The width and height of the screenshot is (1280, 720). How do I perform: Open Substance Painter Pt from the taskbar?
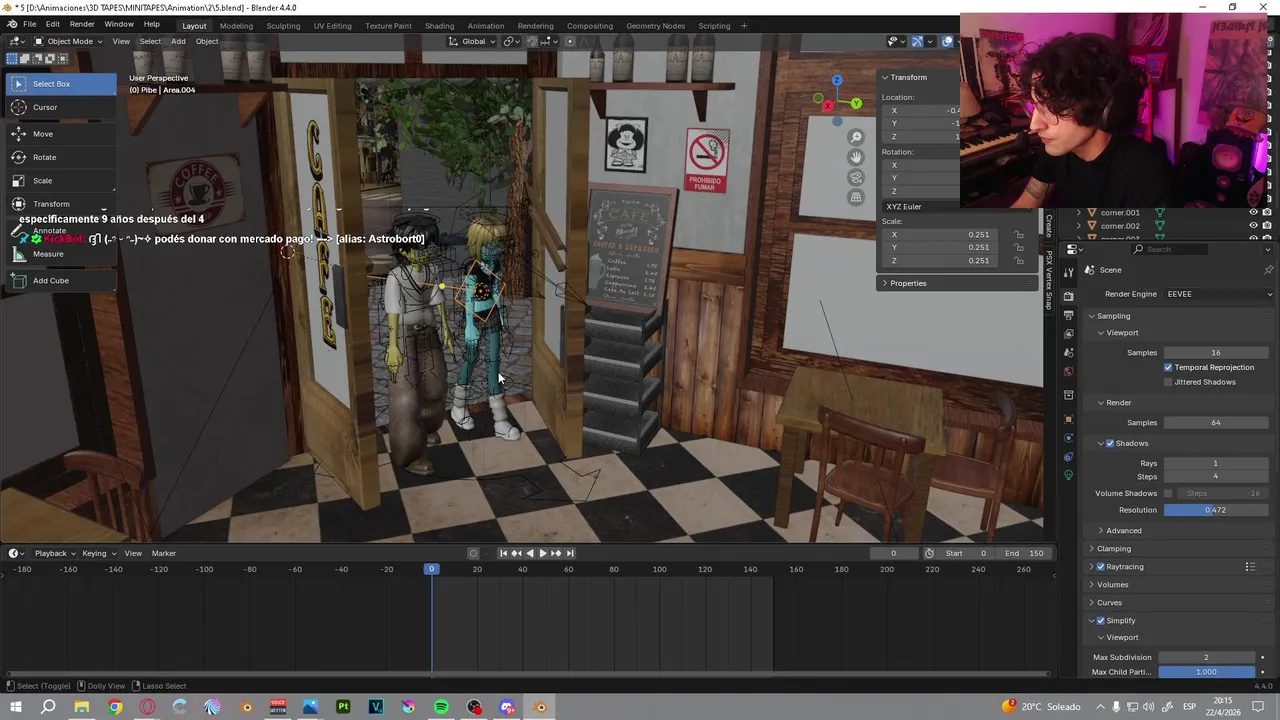343,707
